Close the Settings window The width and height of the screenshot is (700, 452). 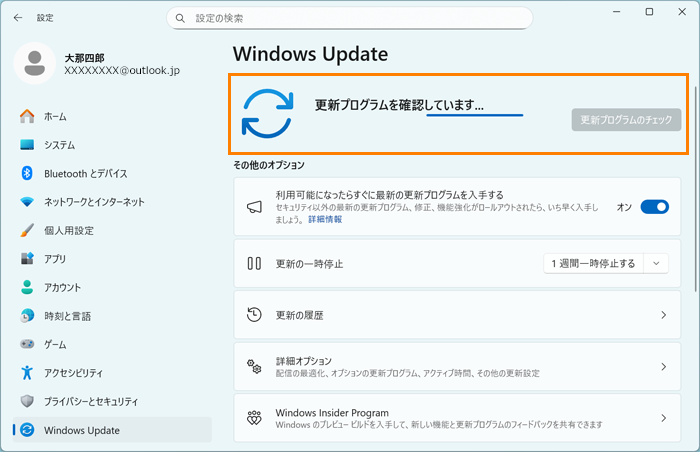(x=682, y=12)
